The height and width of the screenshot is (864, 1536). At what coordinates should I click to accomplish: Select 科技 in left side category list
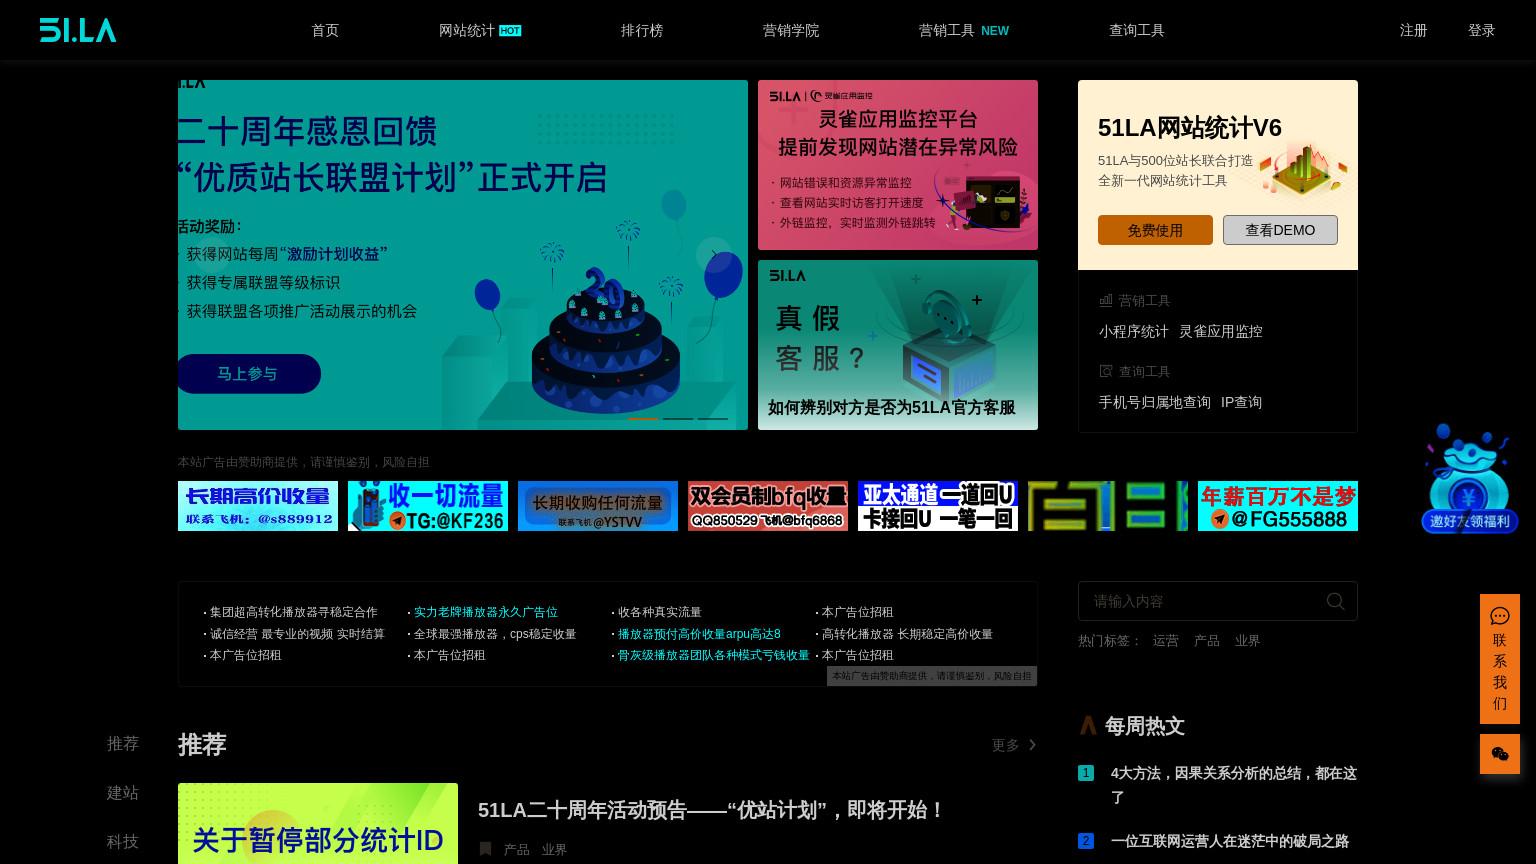tap(123, 841)
